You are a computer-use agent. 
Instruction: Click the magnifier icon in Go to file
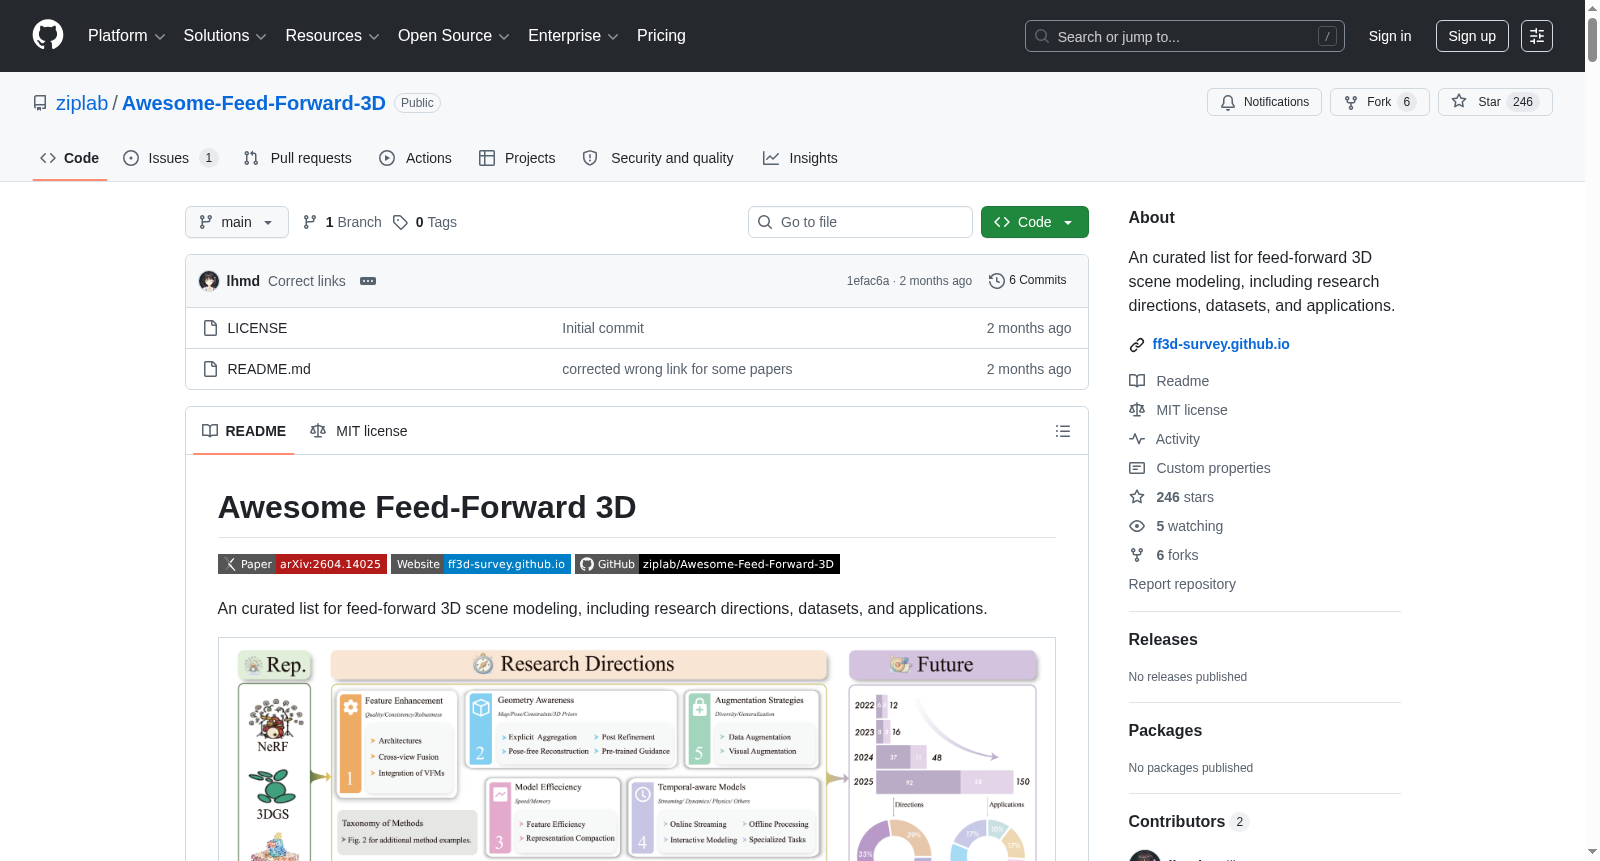click(765, 222)
